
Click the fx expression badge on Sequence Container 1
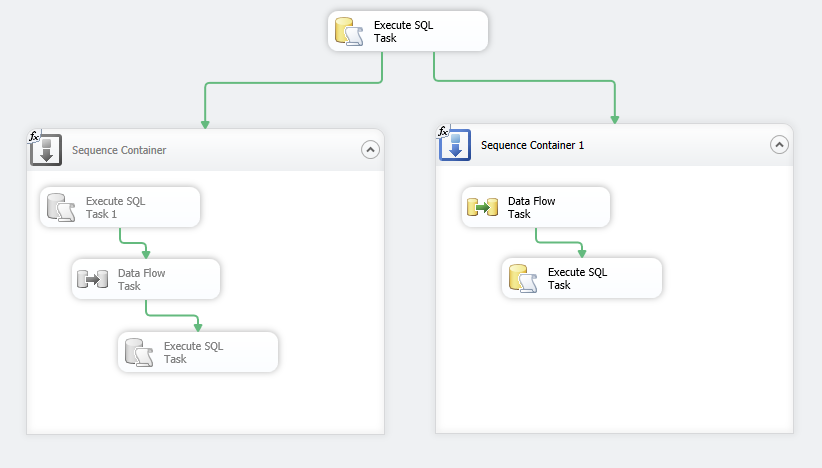443,131
